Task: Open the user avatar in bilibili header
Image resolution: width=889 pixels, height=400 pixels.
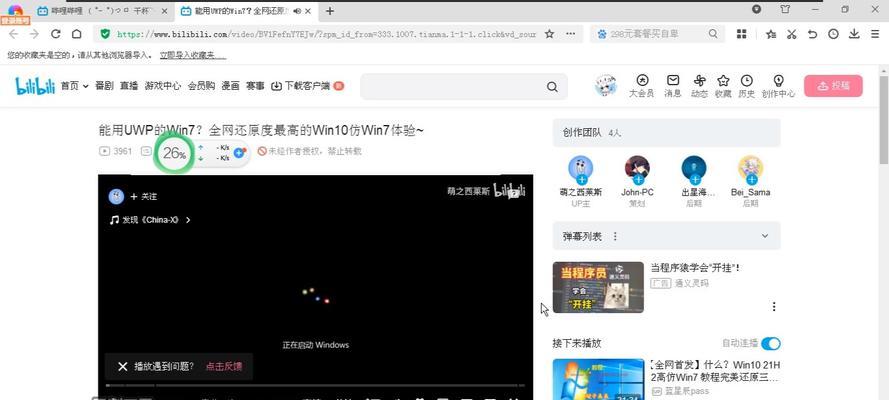Action: 606,86
